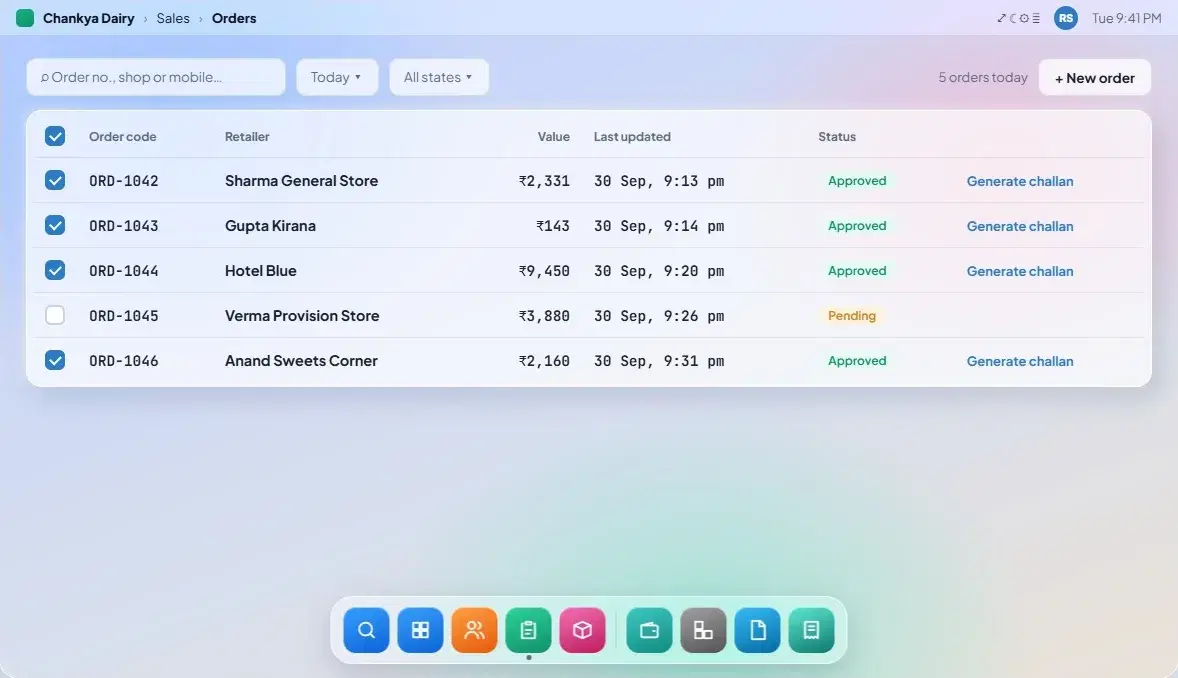This screenshot has height=678, width=1178.
Task: Focus the order no., shop or mobile search field
Action: (x=156, y=77)
